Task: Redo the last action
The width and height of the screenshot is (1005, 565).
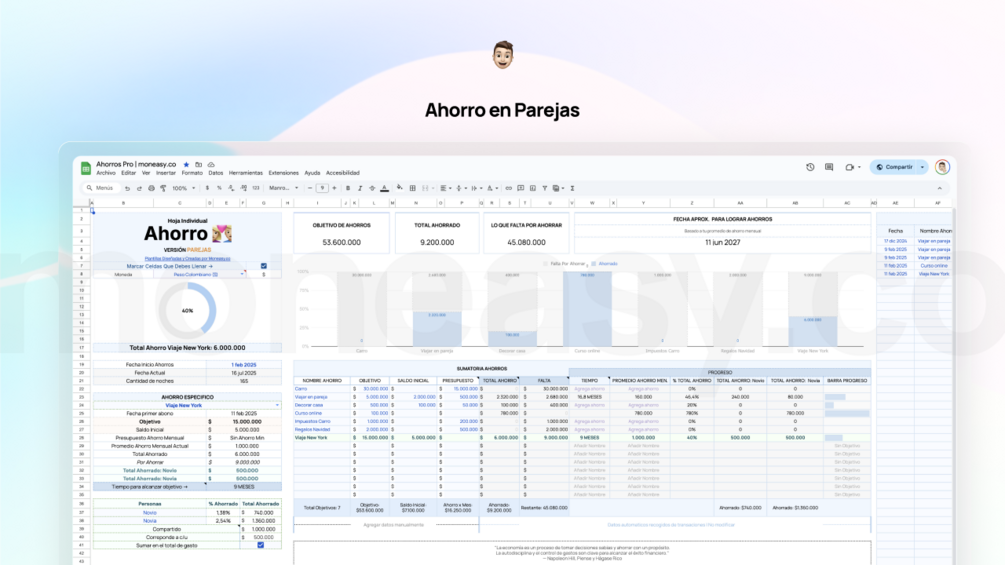Action: click(x=139, y=188)
